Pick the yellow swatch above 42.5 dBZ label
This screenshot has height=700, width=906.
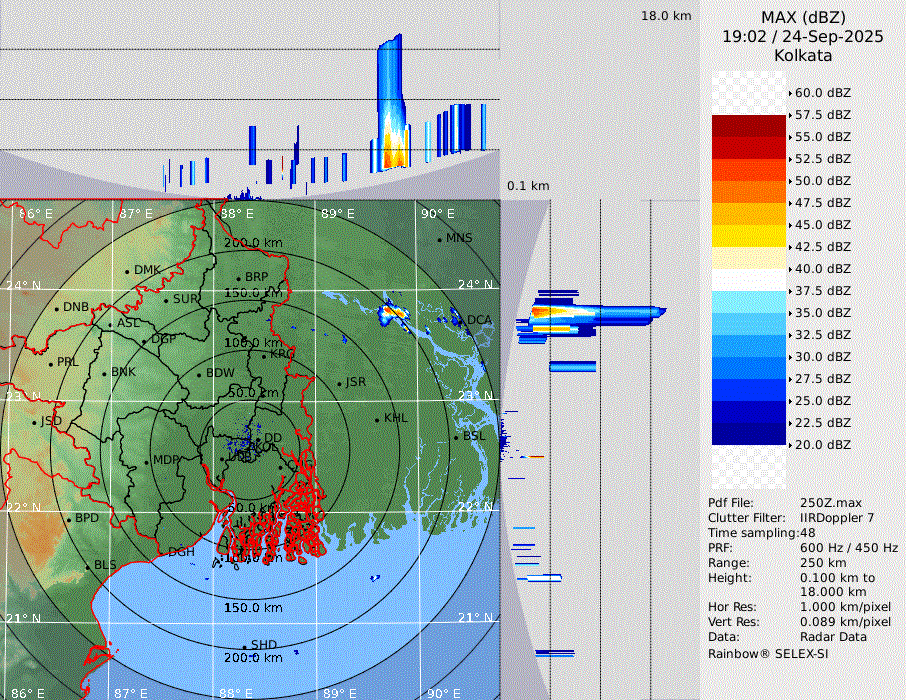tap(749, 235)
